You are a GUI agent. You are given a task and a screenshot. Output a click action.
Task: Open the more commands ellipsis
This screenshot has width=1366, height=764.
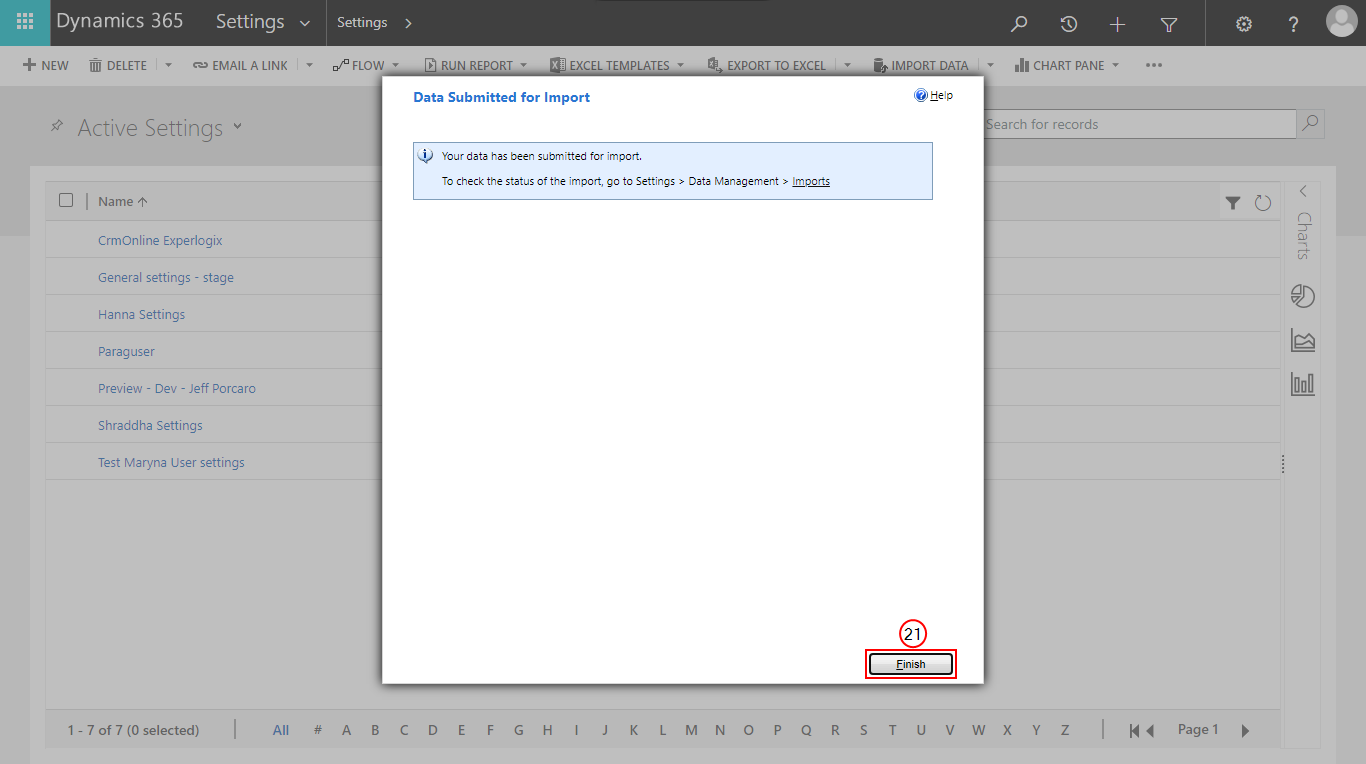1154,65
